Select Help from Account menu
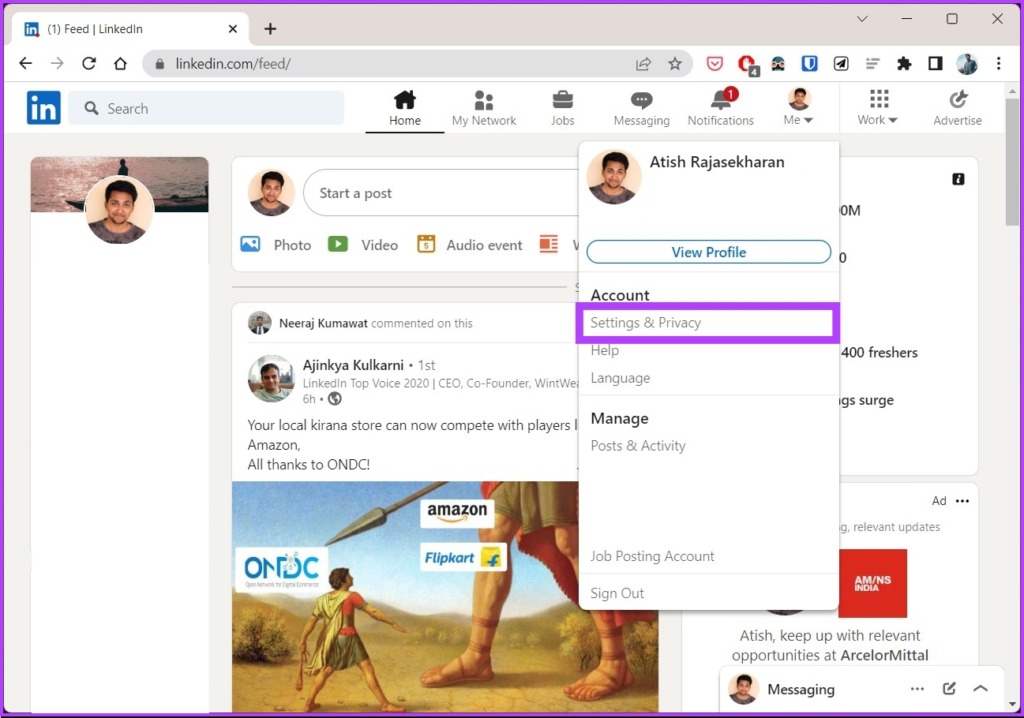This screenshot has width=1024, height=718. 605,350
